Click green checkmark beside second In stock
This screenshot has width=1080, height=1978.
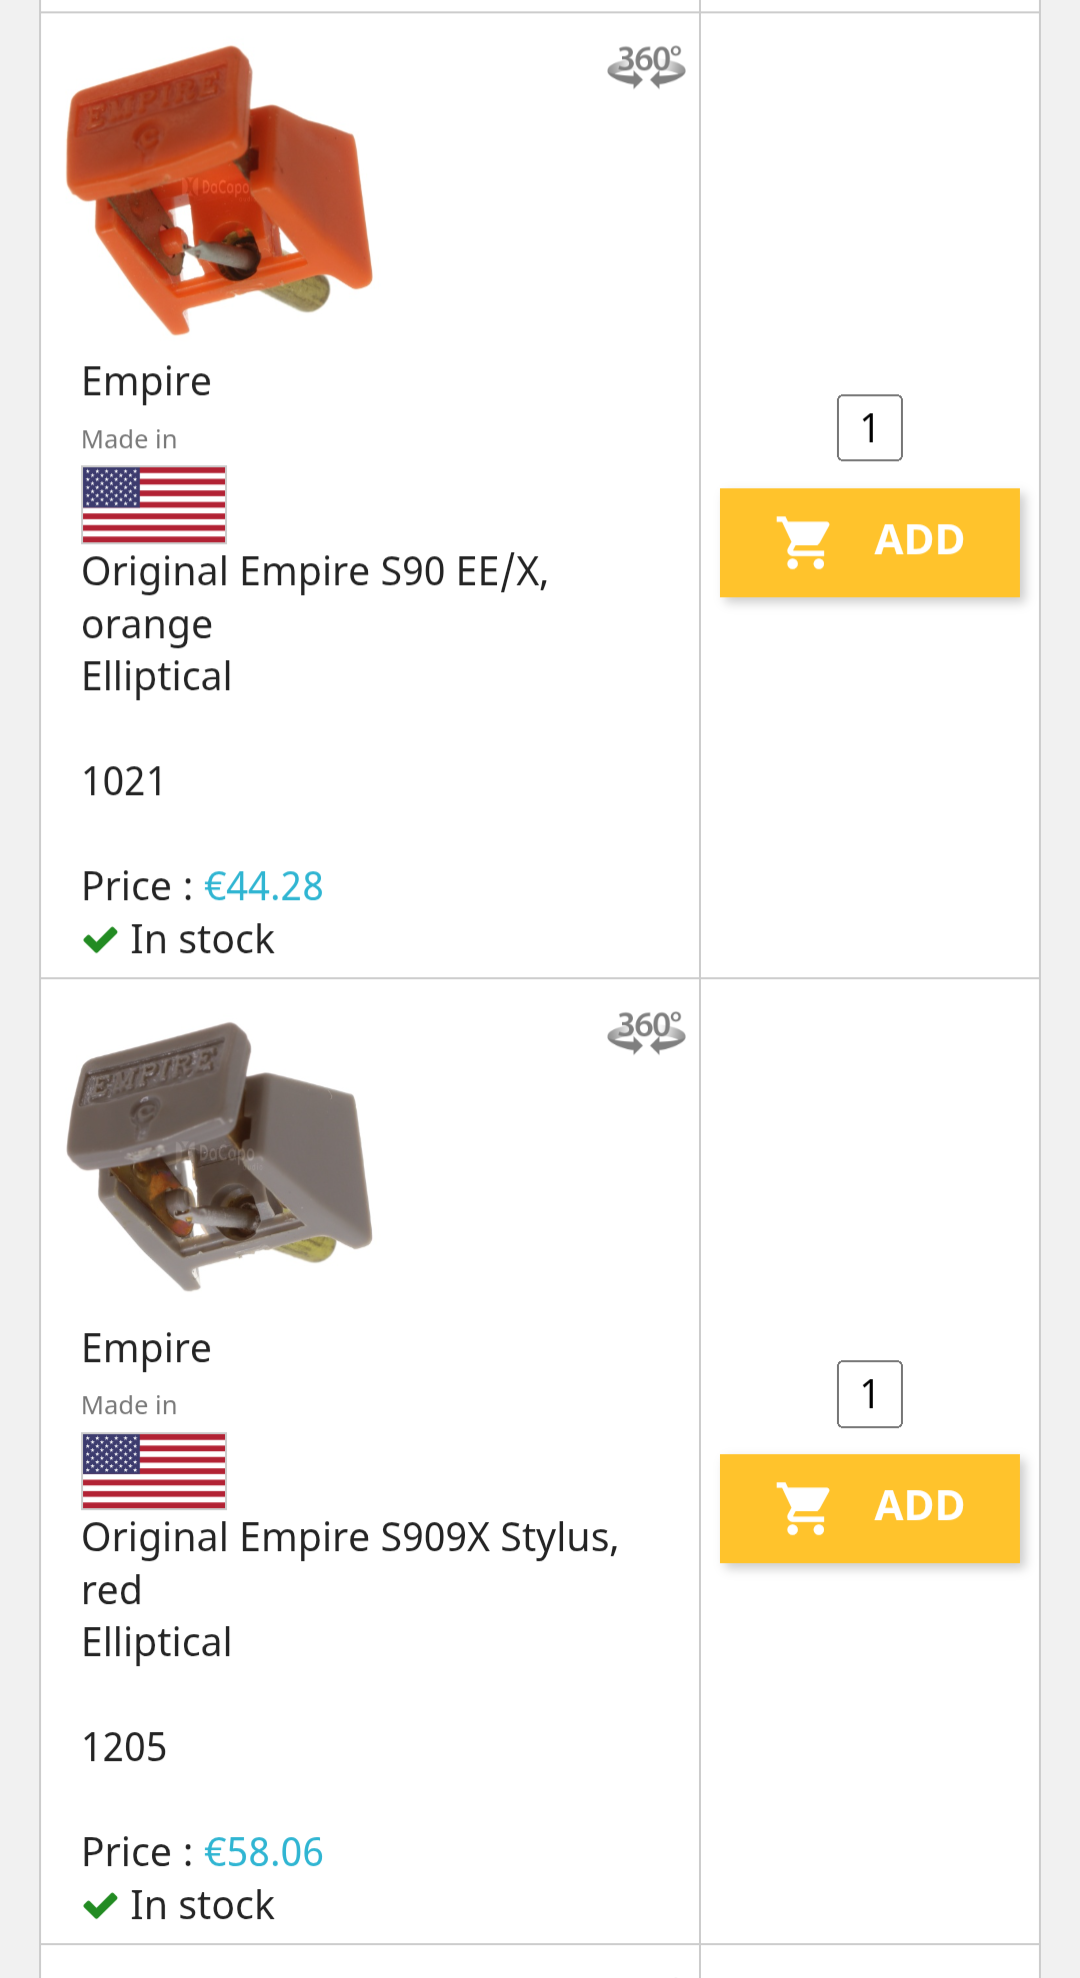coord(100,1906)
